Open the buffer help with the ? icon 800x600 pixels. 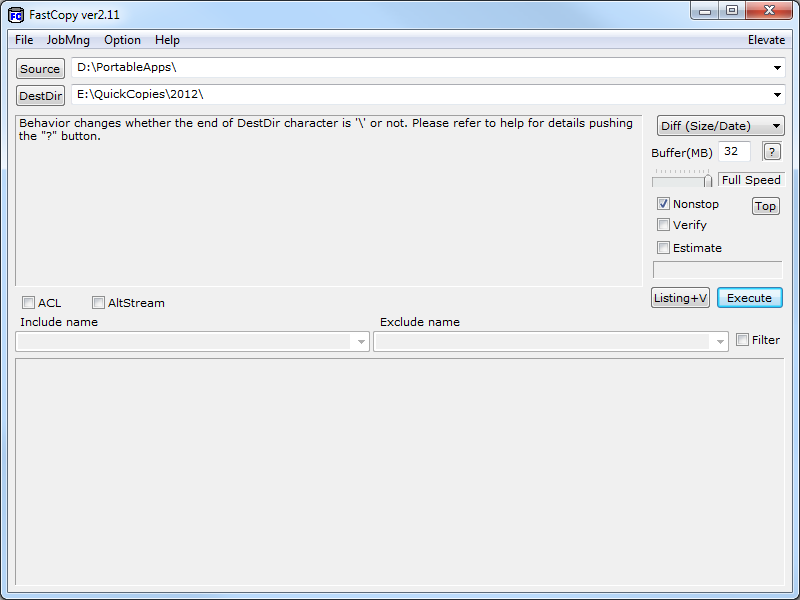pyautogui.click(x=771, y=151)
